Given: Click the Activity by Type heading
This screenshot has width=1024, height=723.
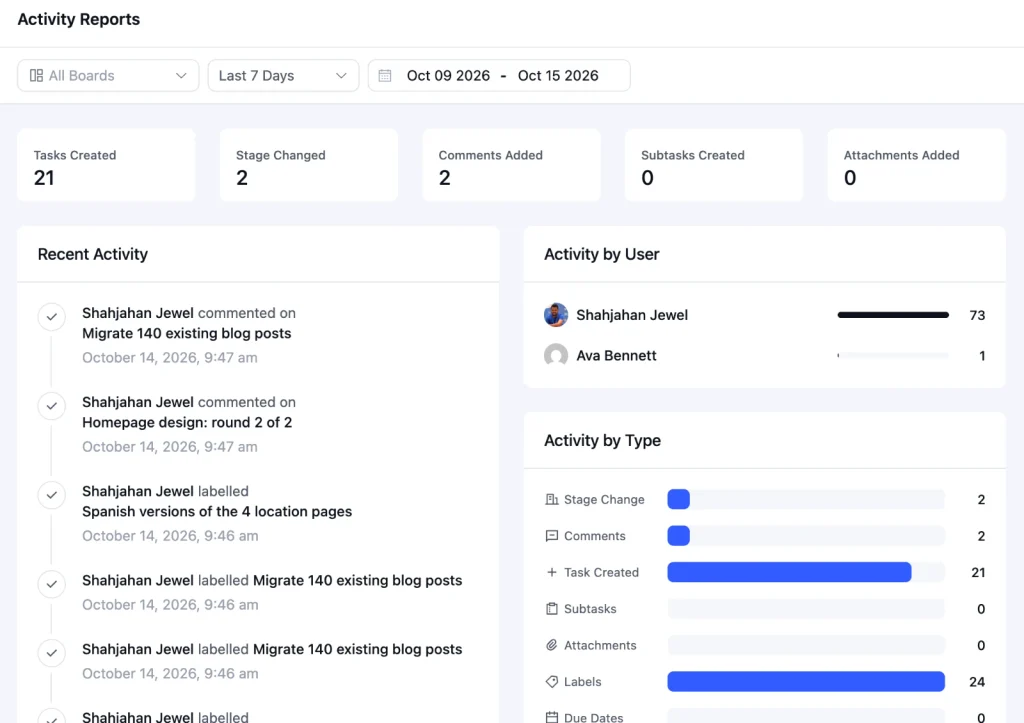Looking at the screenshot, I should pos(602,440).
